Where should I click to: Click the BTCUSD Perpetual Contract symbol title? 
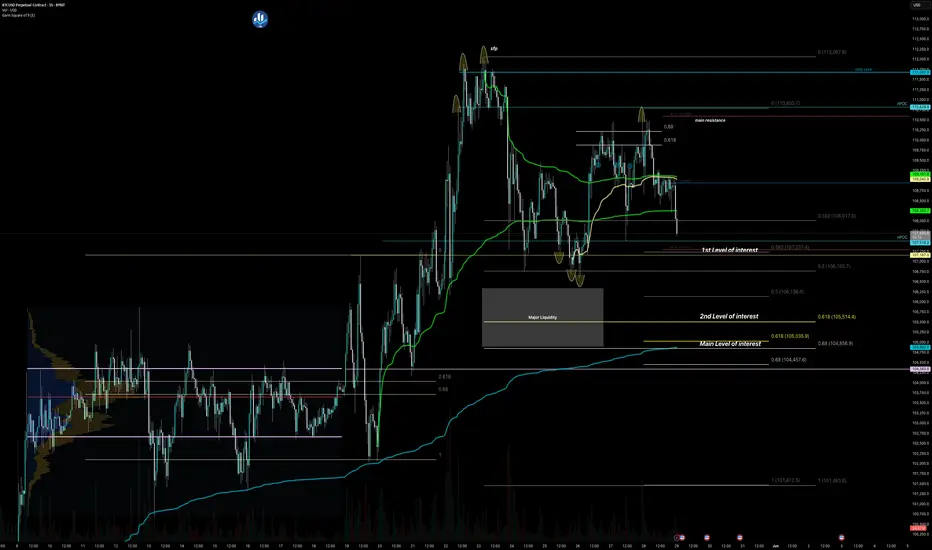33,5
